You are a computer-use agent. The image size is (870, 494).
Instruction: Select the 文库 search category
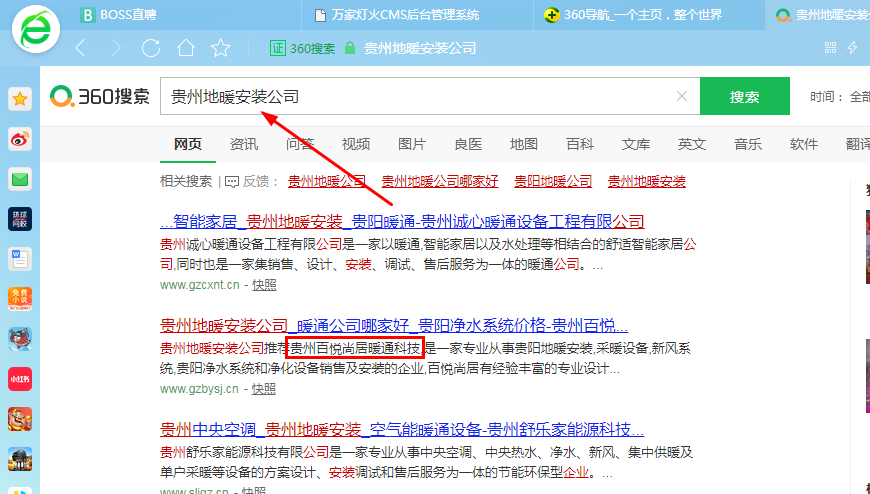[x=636, y=144]
